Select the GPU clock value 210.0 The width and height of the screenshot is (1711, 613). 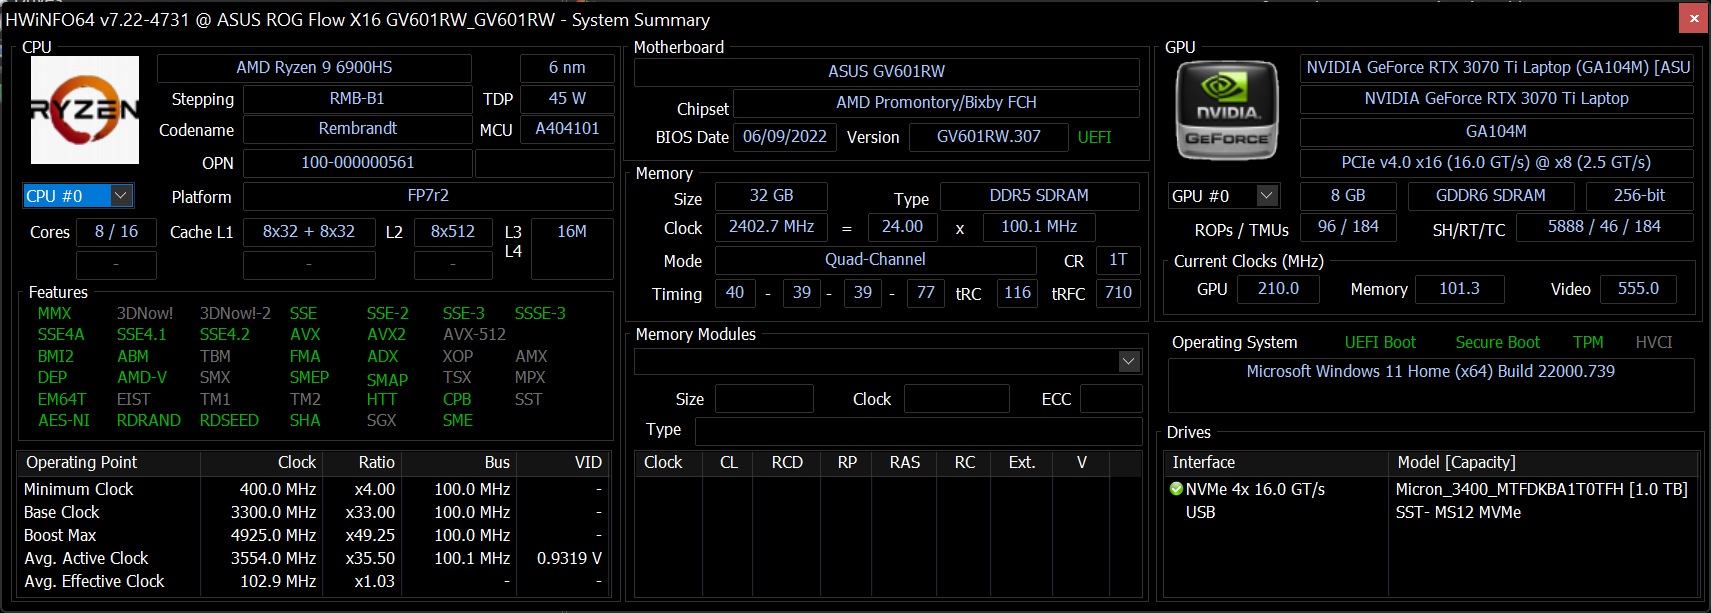pyautogui.click(x=1278, y=289)
